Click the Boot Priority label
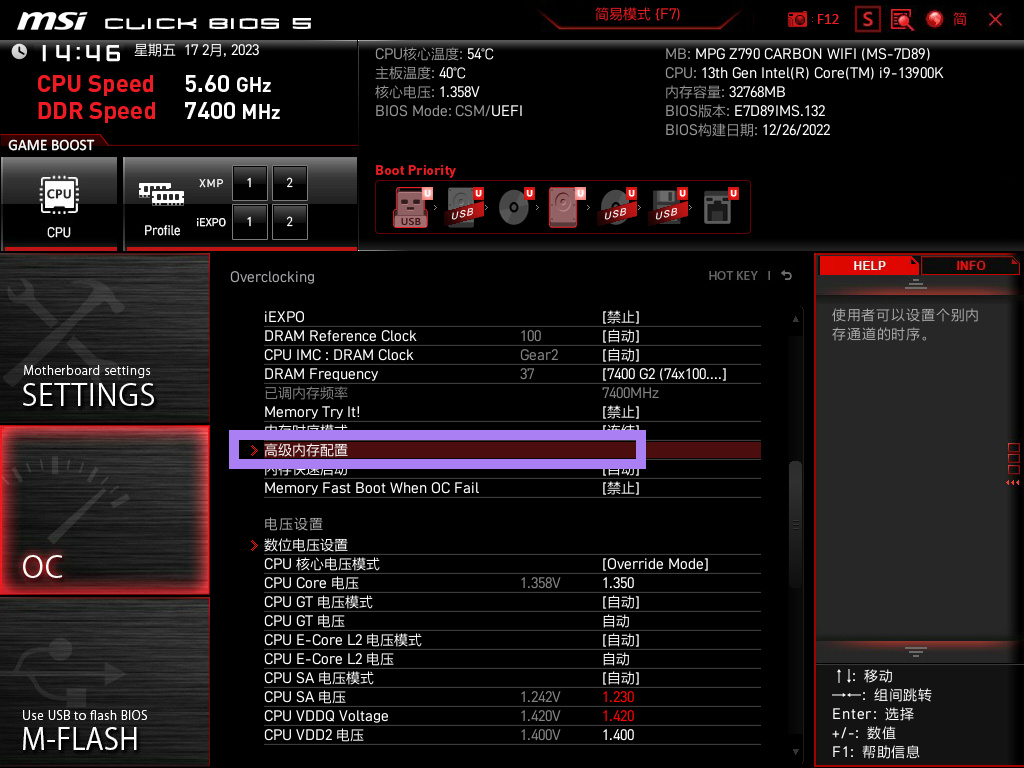Viewport: 1024px width, 768px height. [x=415, y=170]
